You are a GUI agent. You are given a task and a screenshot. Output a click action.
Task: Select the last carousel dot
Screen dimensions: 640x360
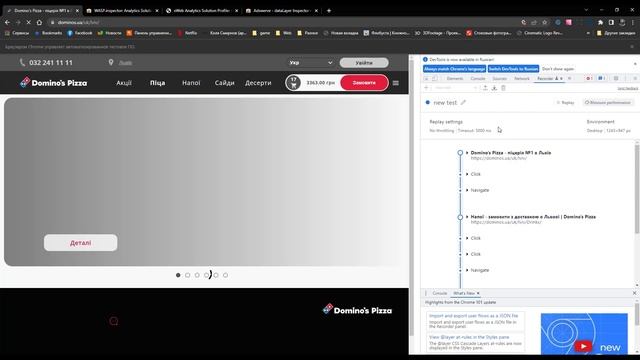225,275
